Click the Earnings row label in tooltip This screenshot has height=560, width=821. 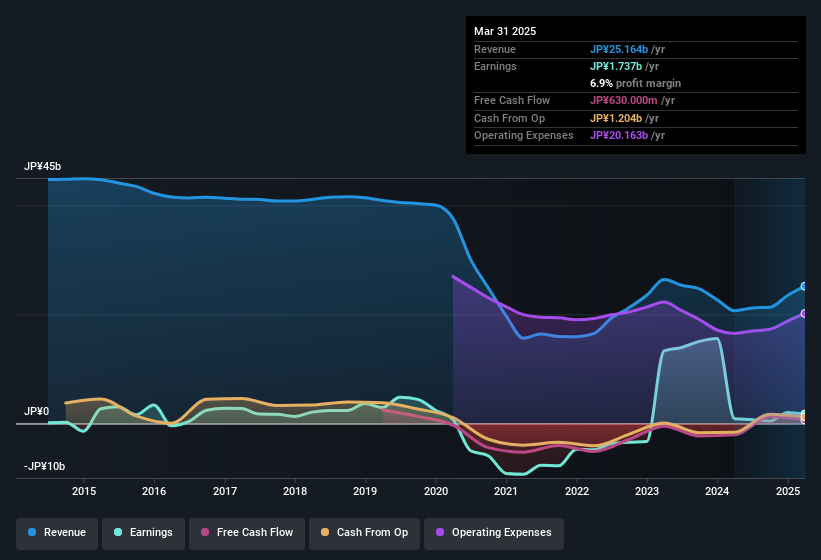tap(495, 66)
